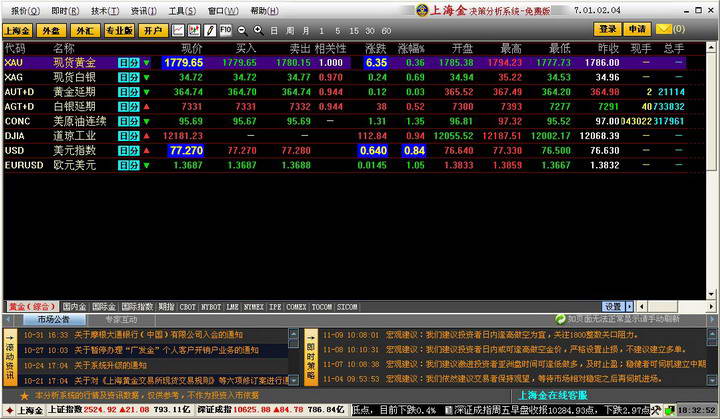Open the 即时(R) menu
This screenshot has width=720, height=419.
pos(65,11)
